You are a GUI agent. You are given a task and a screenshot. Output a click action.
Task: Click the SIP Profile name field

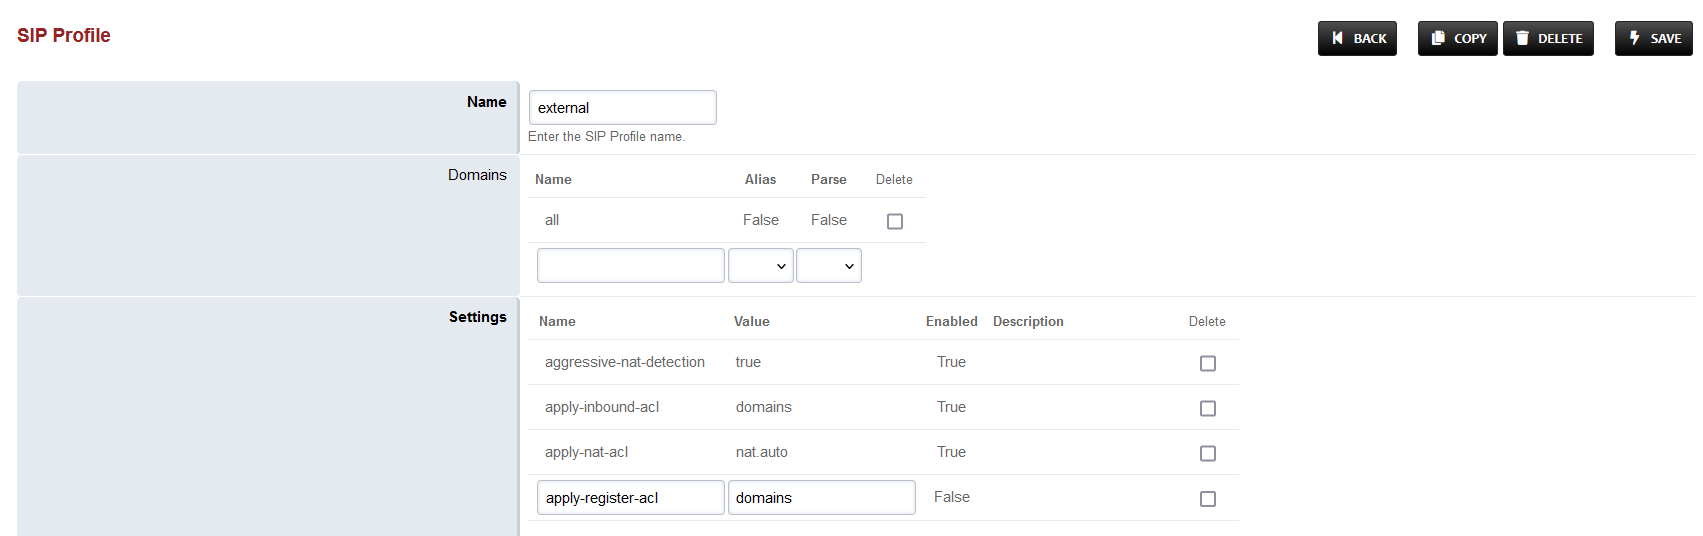coord(622,108)
